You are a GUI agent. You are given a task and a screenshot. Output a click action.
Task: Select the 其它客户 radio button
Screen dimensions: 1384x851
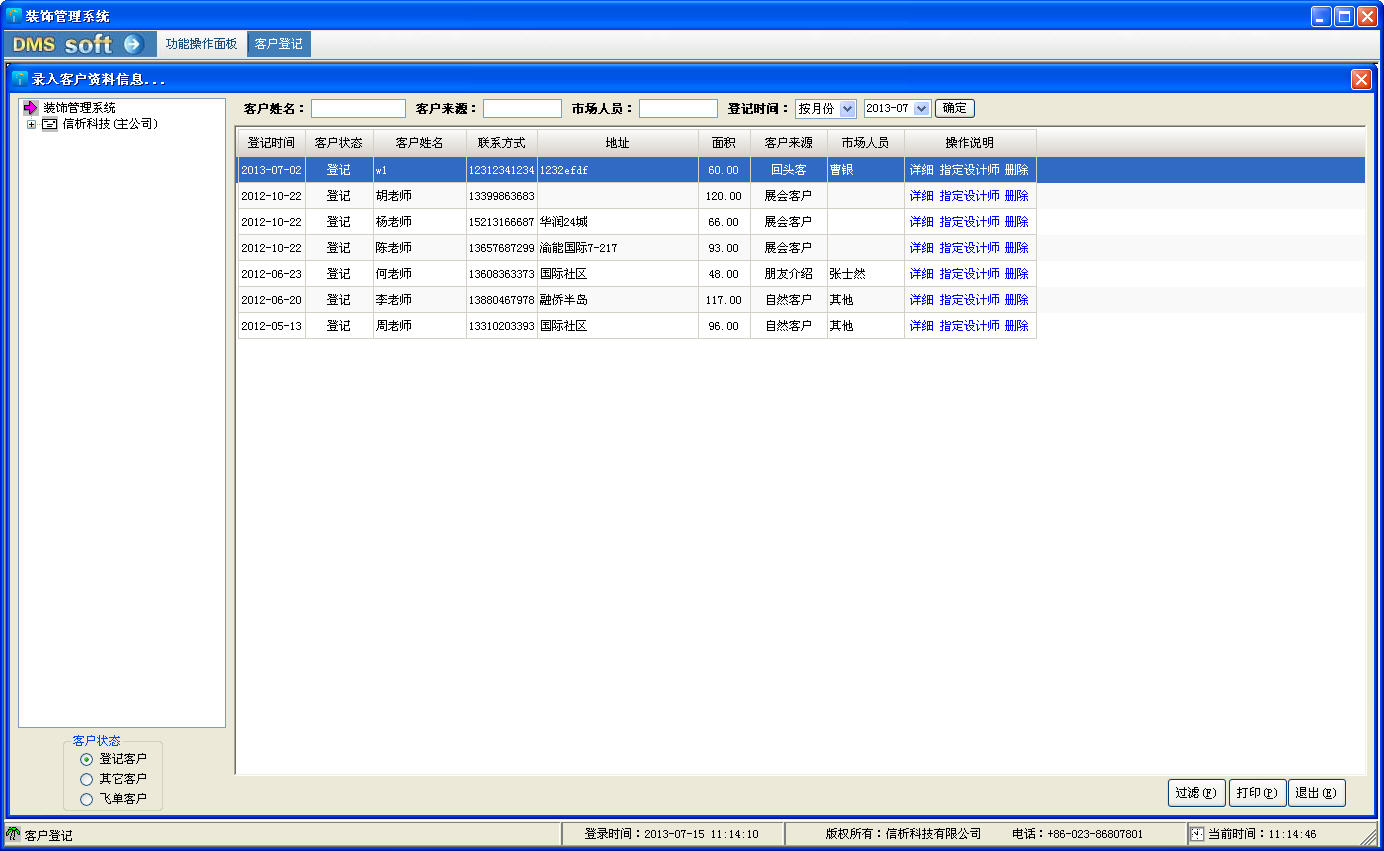(86, 779)
